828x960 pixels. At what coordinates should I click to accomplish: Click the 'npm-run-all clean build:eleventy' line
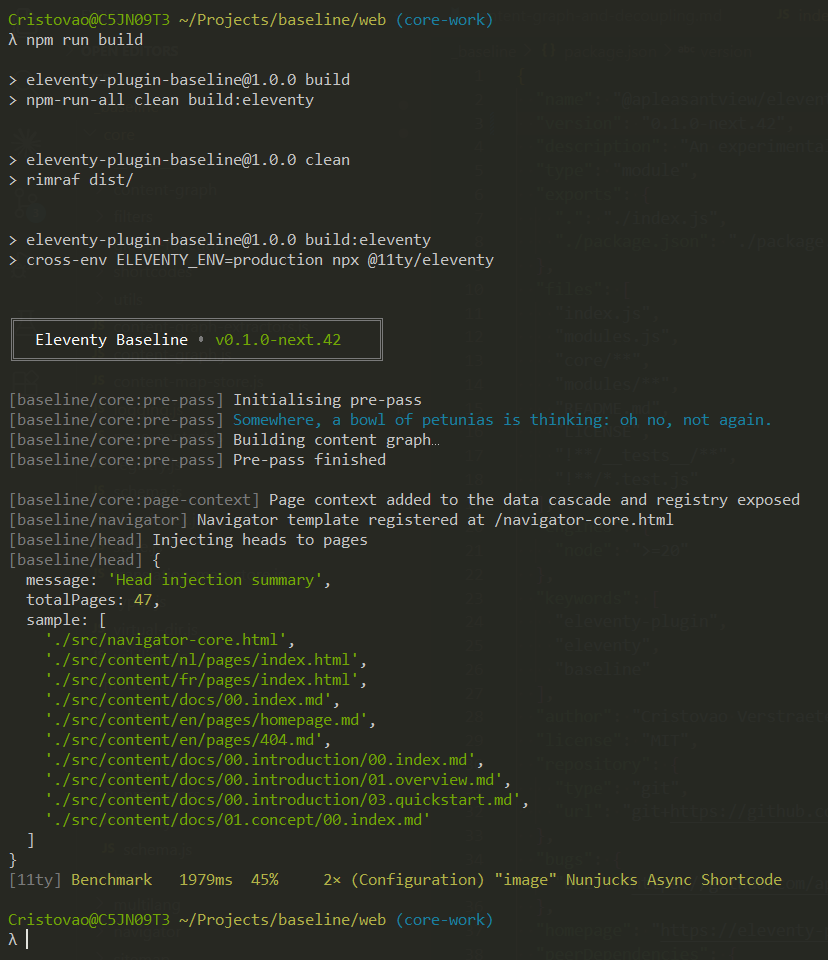[170, 100]
